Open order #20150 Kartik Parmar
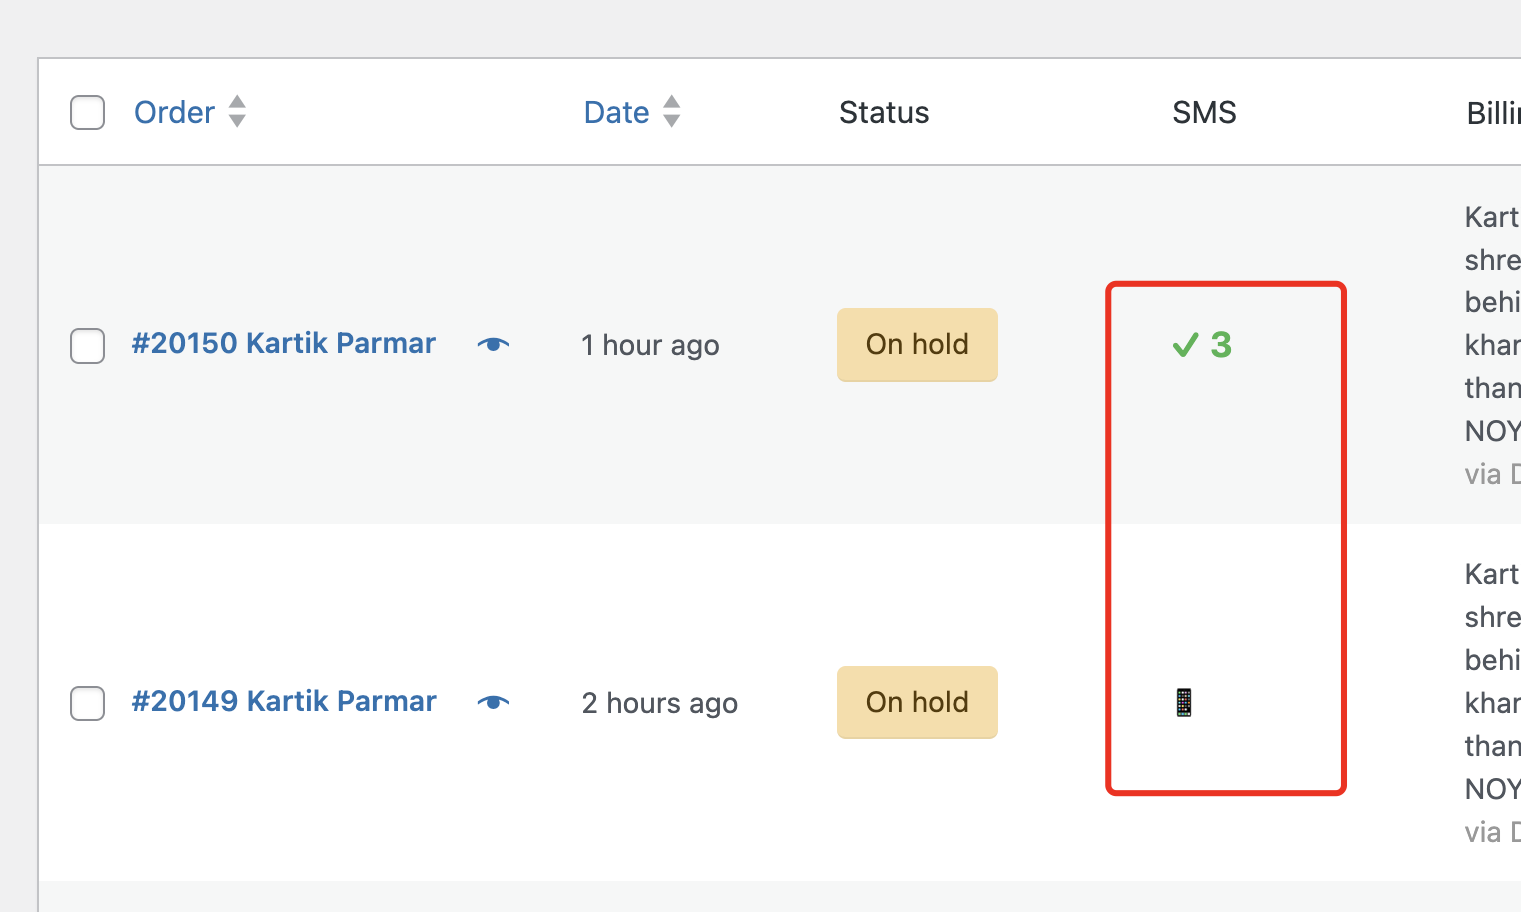1521x912 pixels. [x=284, y=344]
